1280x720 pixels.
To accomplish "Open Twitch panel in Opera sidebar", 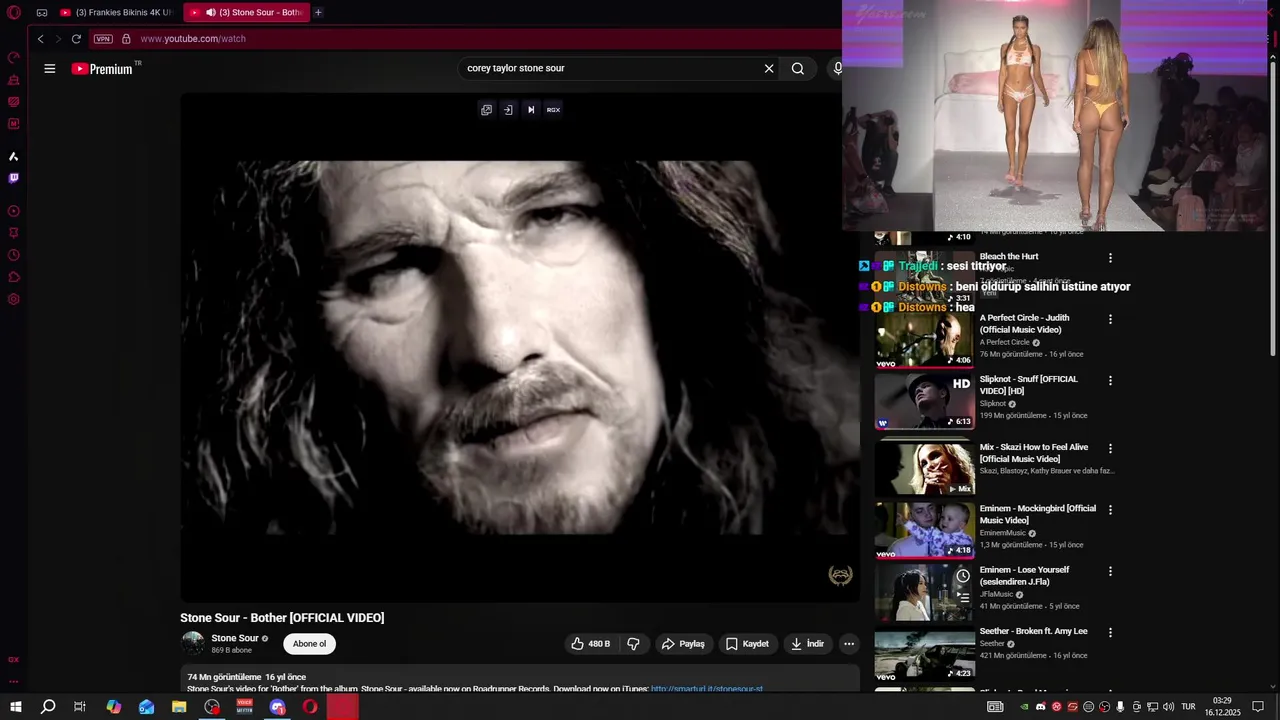I will coord(14,179).
